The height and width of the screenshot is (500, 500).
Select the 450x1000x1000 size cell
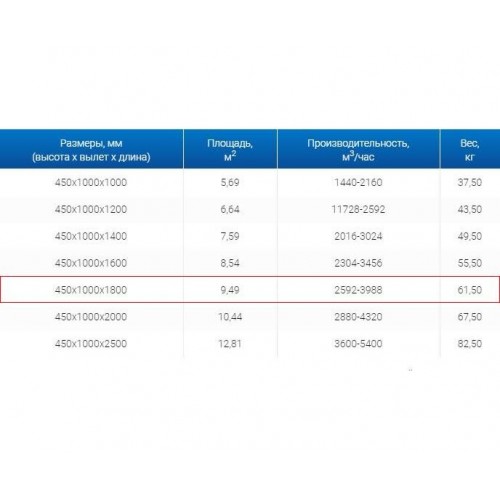(91, 182)
